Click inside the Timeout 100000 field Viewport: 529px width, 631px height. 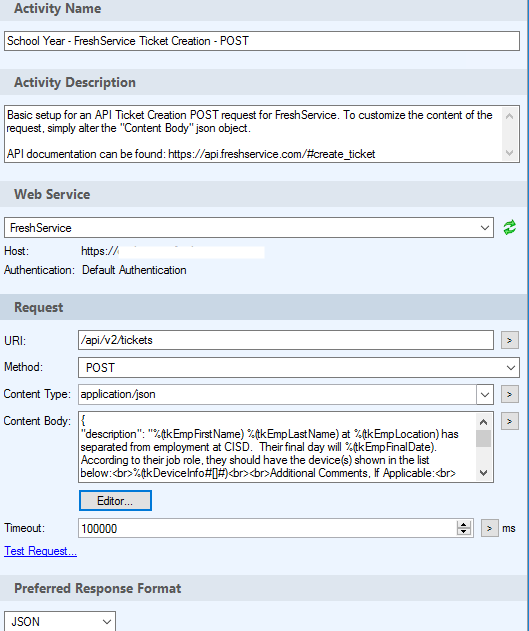(x=268, y=528)
